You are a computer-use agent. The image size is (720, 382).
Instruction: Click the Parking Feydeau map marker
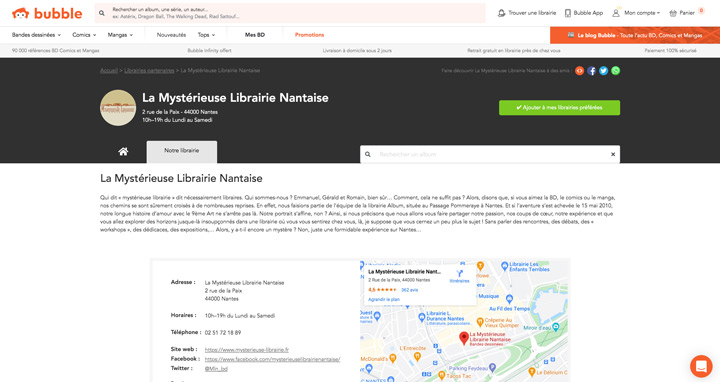pos(492,367)
